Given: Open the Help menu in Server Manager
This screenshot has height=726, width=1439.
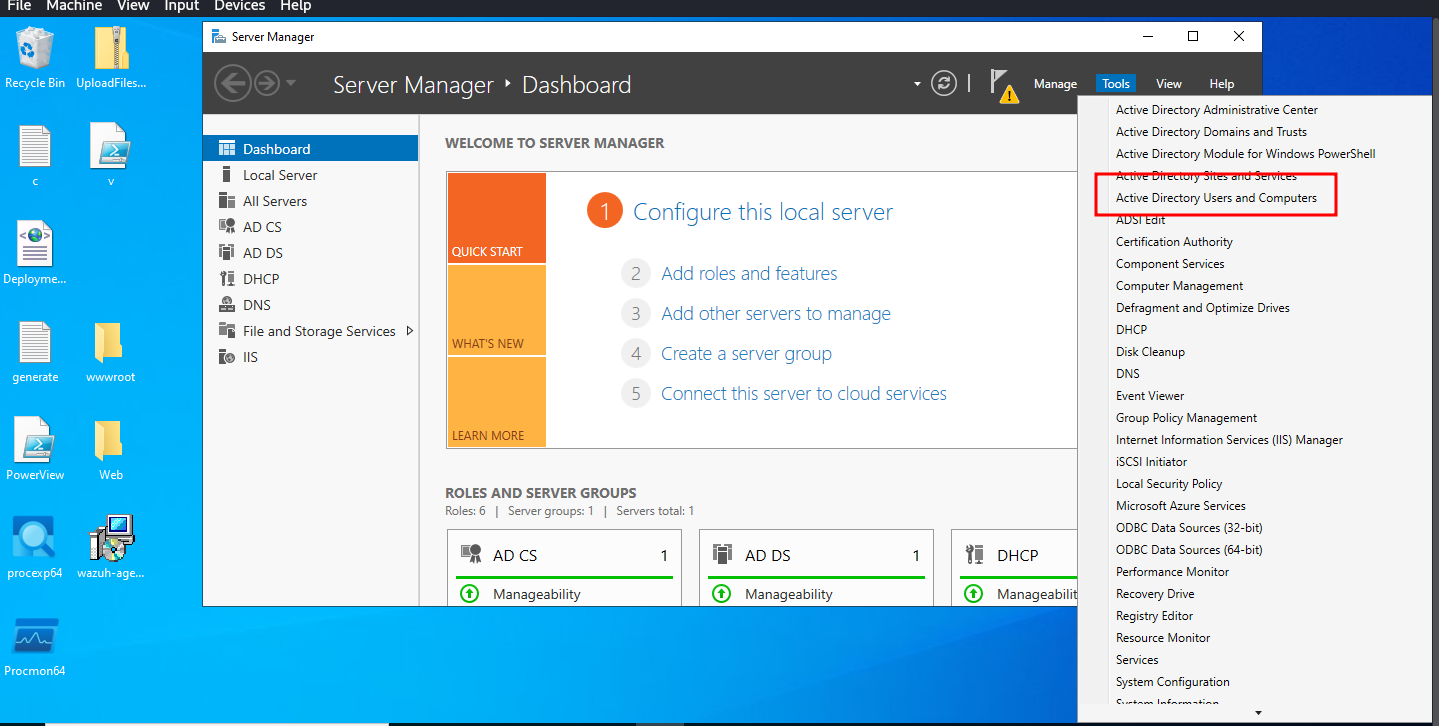Looking at the screenshot, I should click(x=1221, y=84).
